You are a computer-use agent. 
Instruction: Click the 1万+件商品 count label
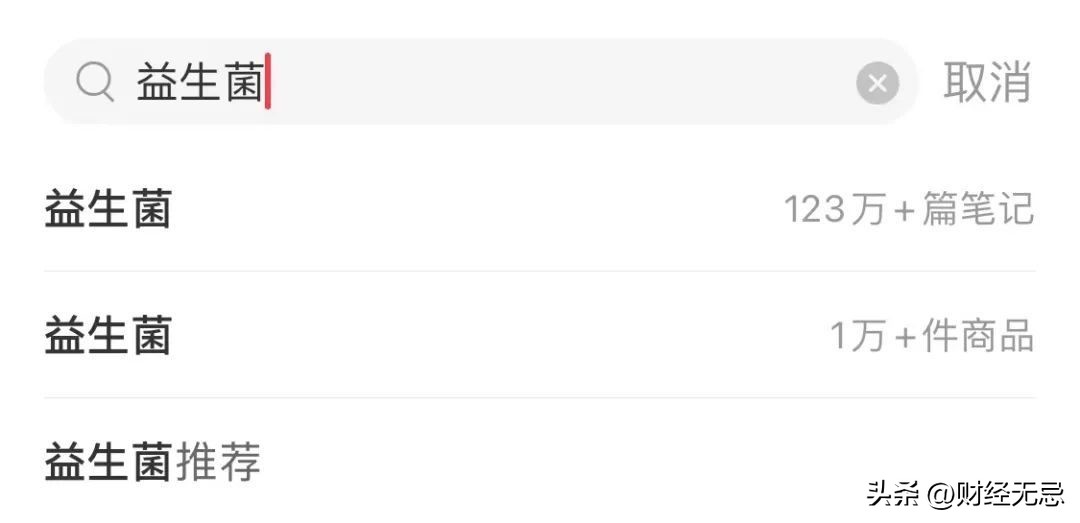click(932, 336)
